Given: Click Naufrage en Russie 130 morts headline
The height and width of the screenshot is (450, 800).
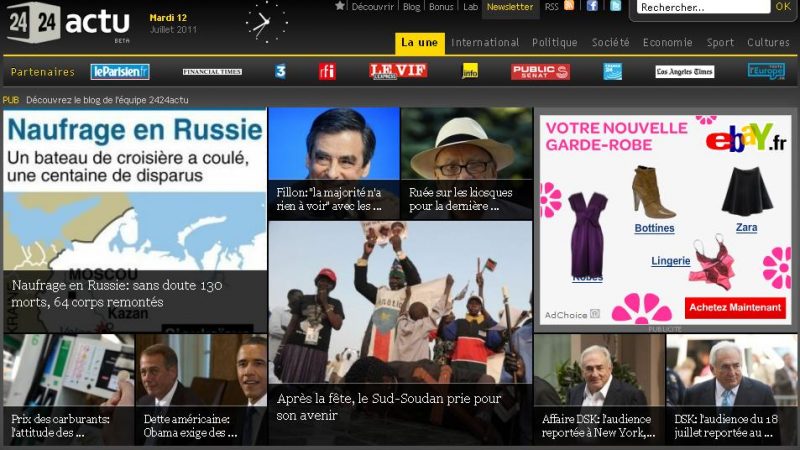Looking at the screenshot, I should tap(117, 293).
